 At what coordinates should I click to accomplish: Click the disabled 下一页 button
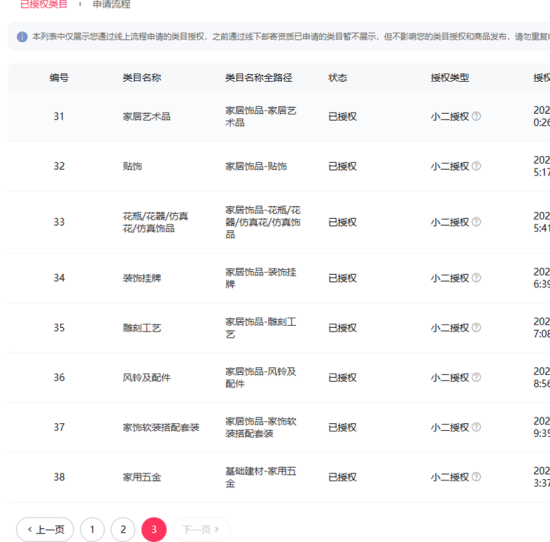pos(201,529)
